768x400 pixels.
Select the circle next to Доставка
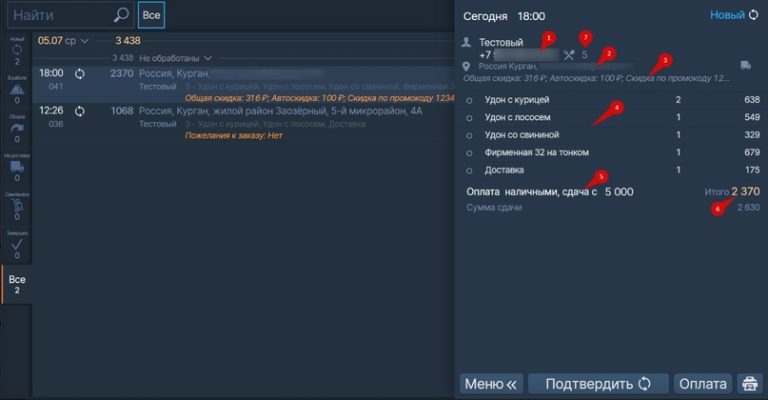470,169
